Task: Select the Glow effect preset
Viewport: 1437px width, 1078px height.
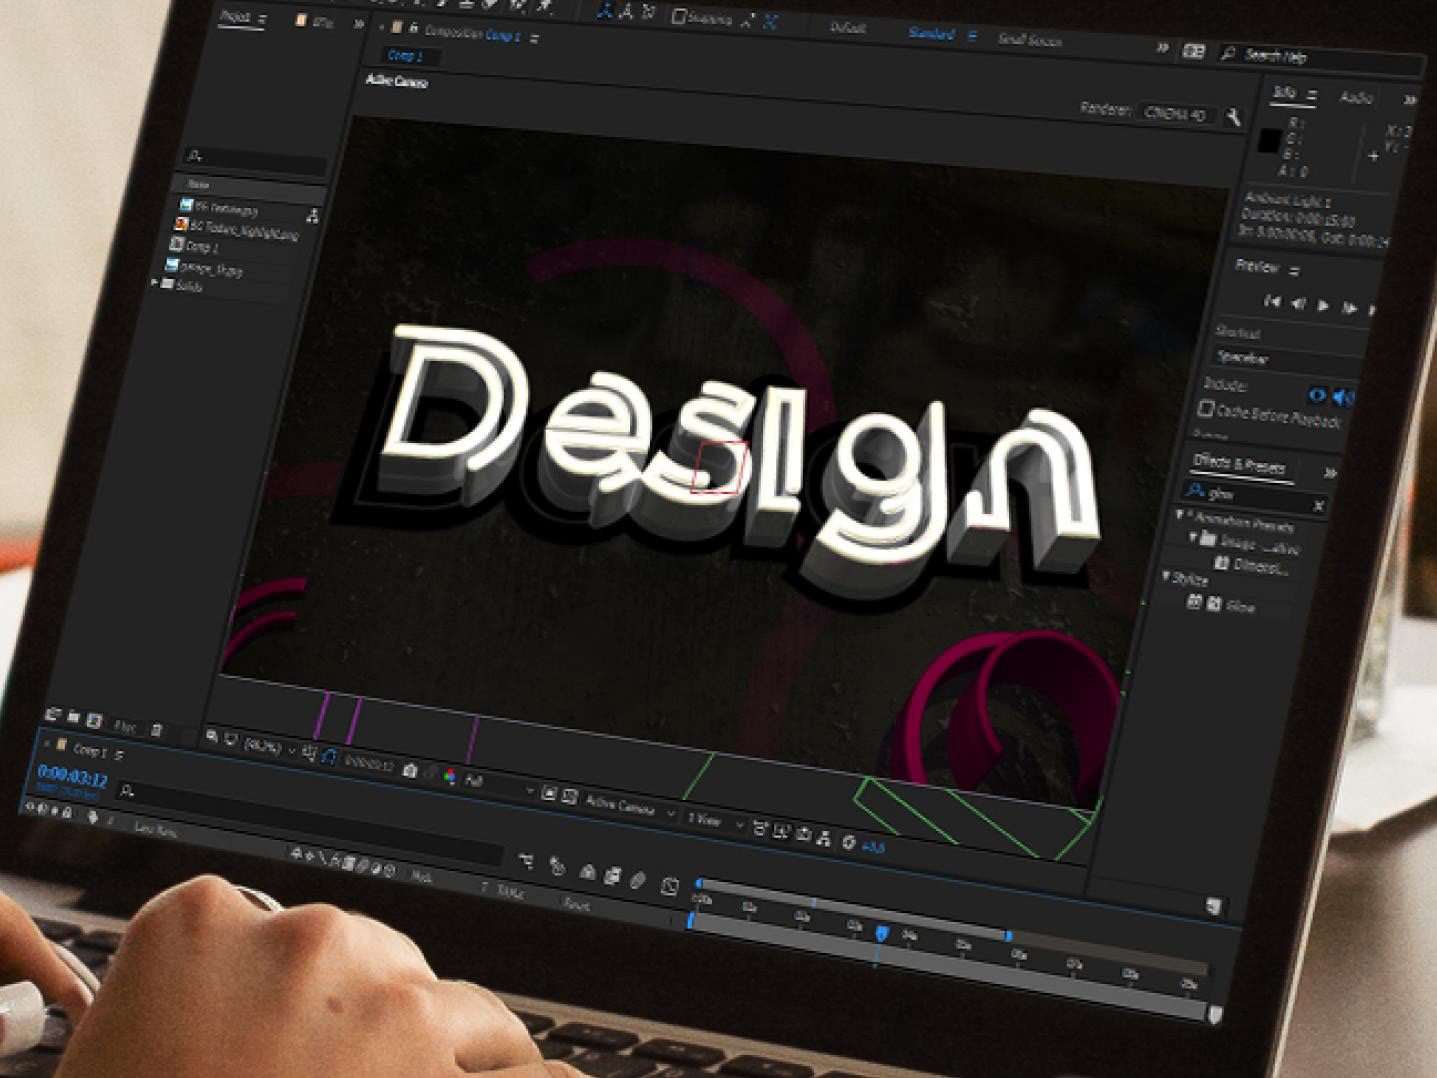Action: pyautogui.click(x=1240, y=606)
